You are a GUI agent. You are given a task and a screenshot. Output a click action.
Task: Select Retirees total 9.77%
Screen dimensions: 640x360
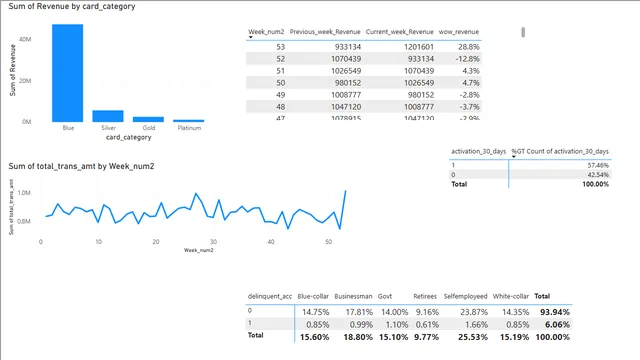(x=427, y=338)
